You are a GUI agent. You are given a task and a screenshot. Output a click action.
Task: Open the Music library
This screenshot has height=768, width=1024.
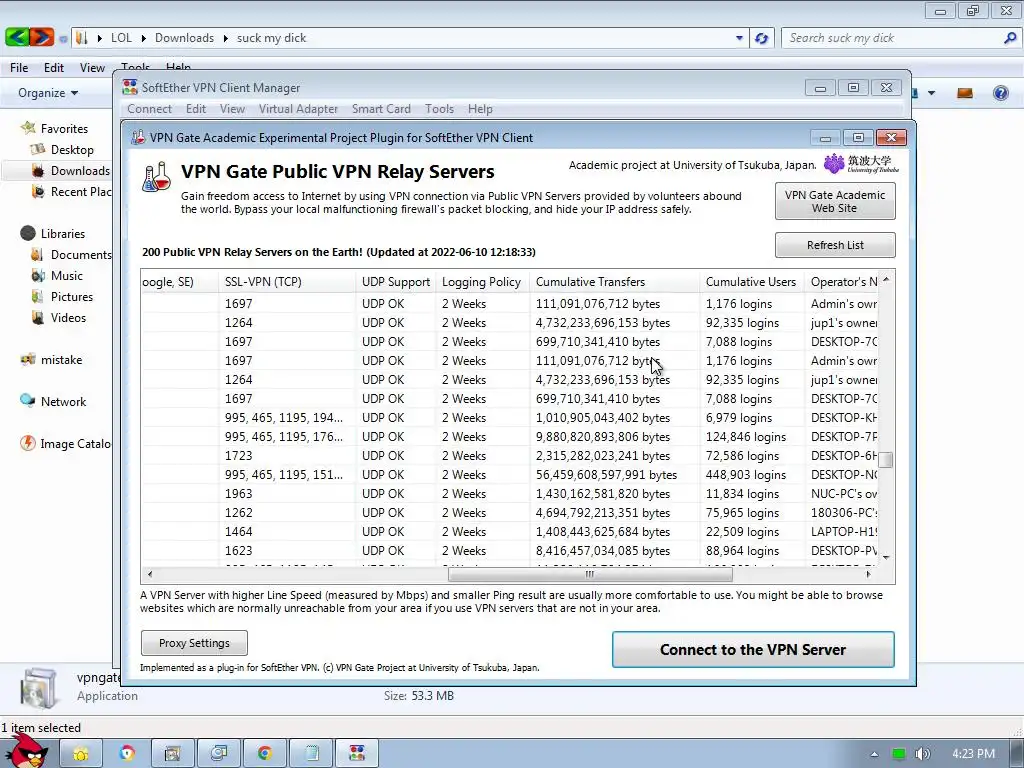point(57,276)
